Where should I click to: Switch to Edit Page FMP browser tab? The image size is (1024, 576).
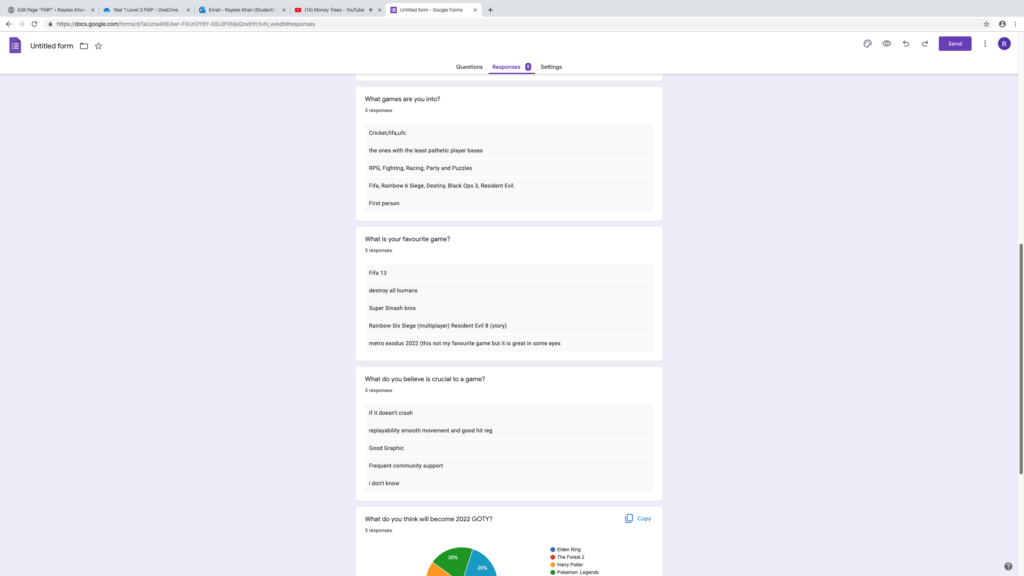coord(51,10)
